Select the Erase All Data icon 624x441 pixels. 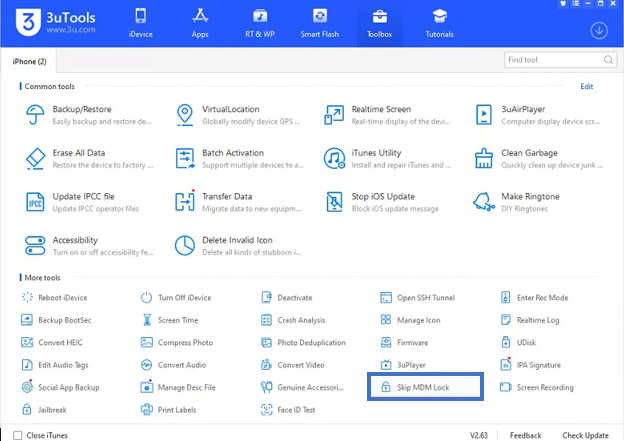coord(35,159)
